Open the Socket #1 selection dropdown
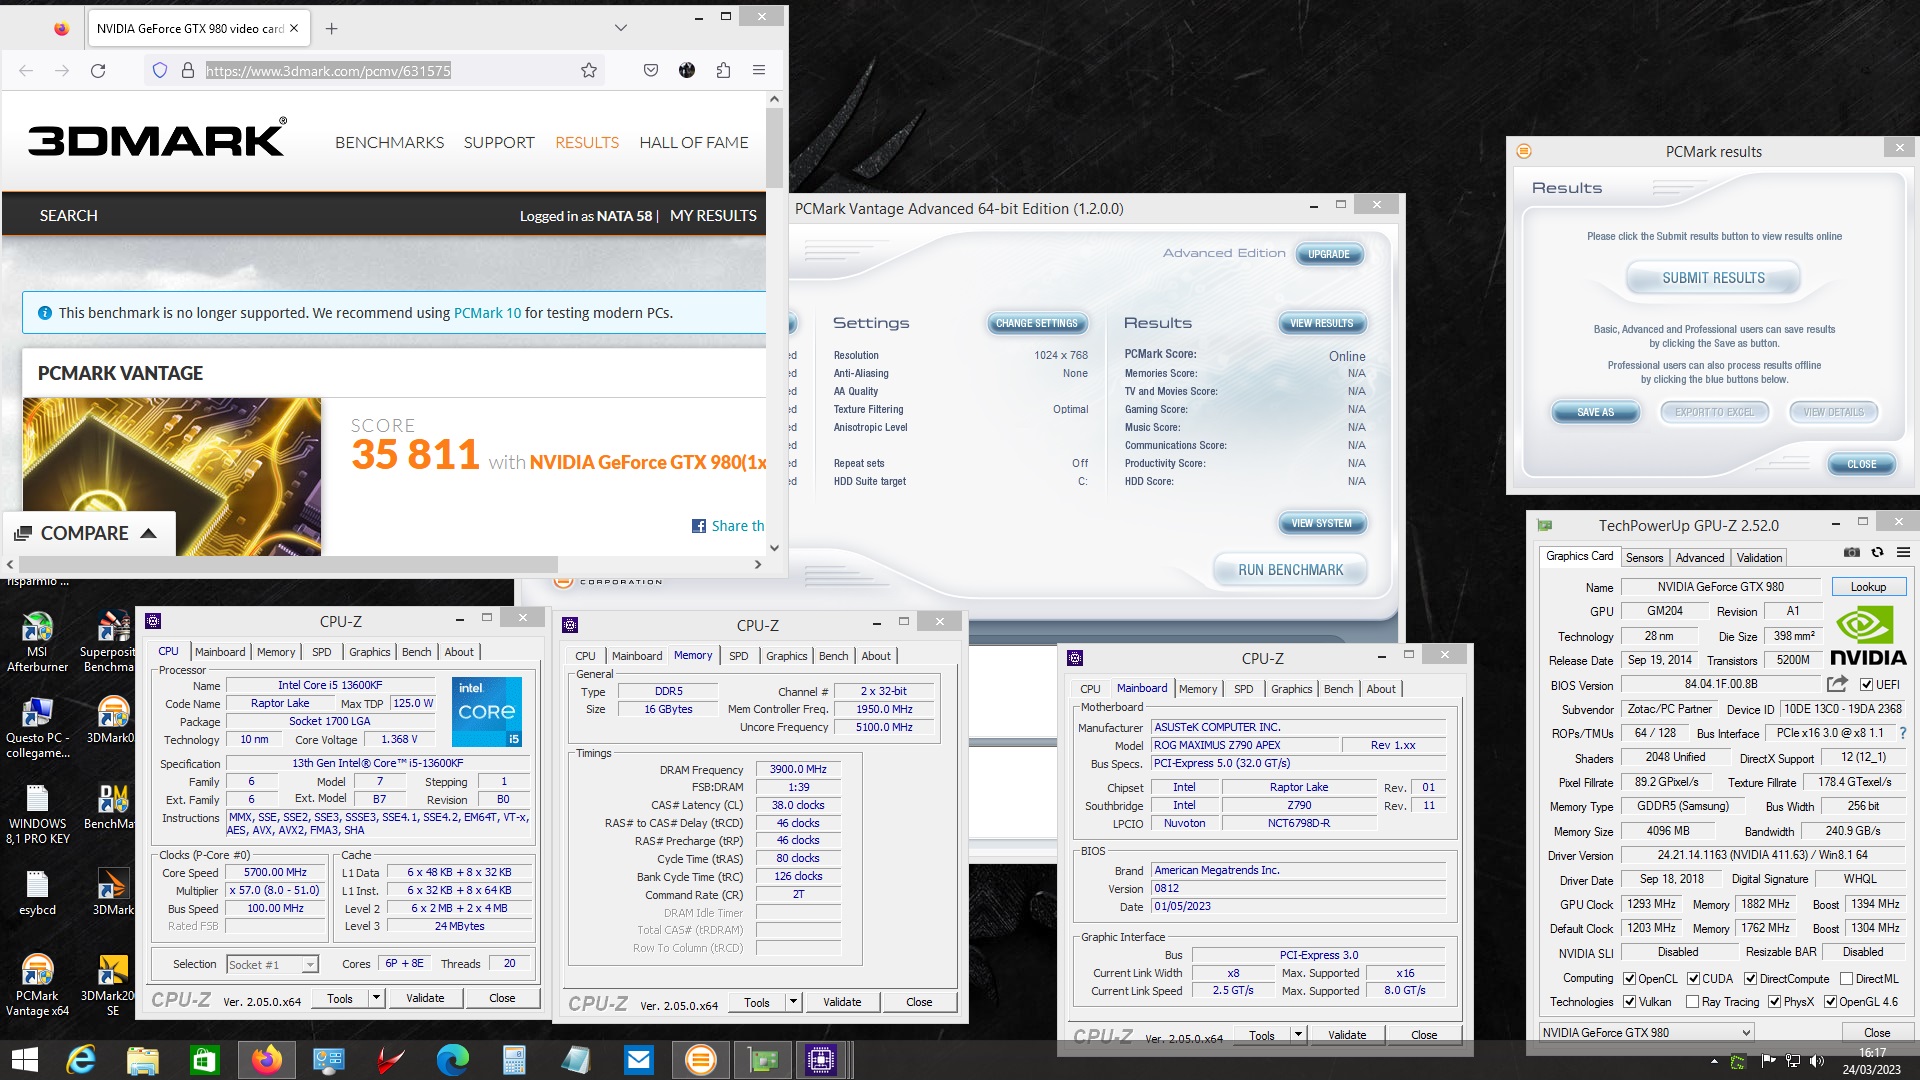 tap(272, 965)
